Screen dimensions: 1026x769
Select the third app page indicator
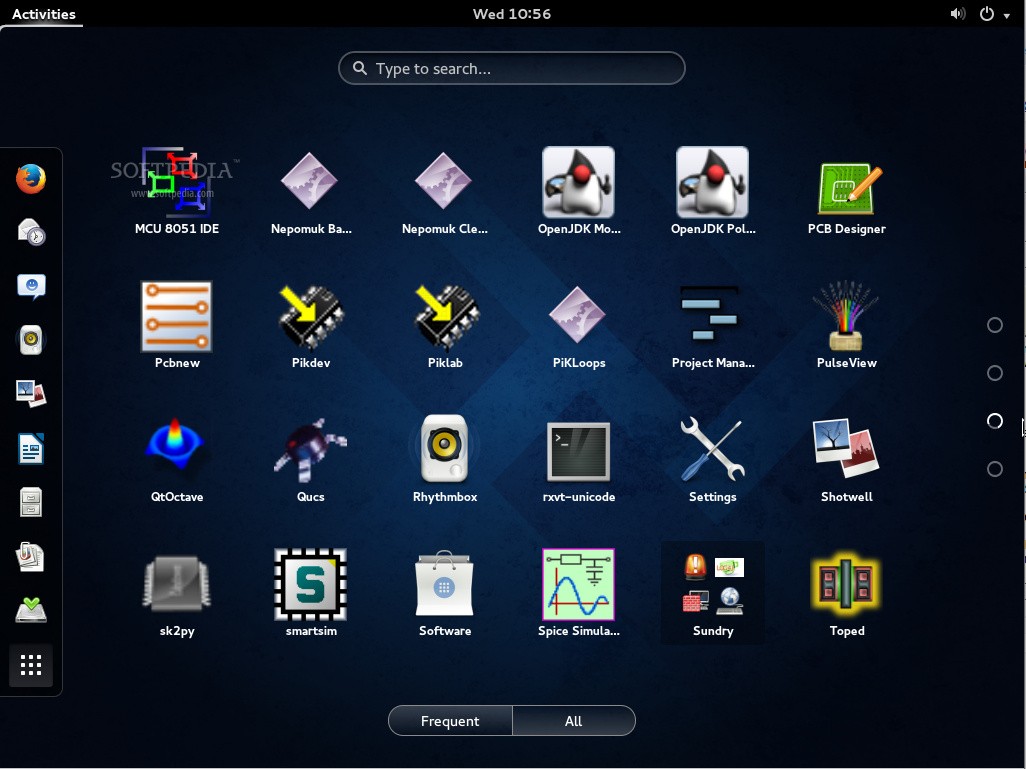pos(995,421)
